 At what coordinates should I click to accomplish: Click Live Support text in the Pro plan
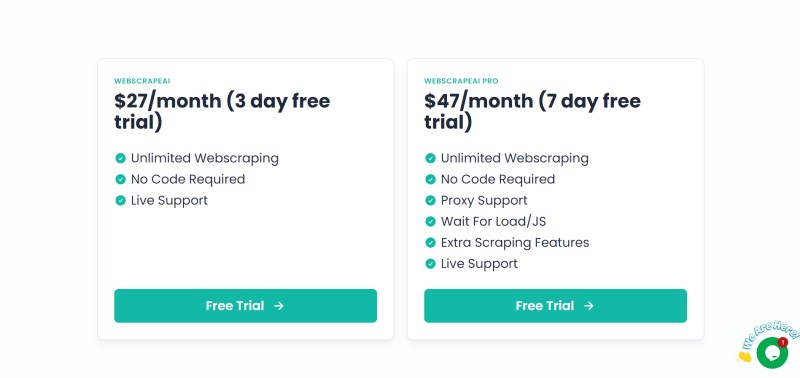point(479,264)
